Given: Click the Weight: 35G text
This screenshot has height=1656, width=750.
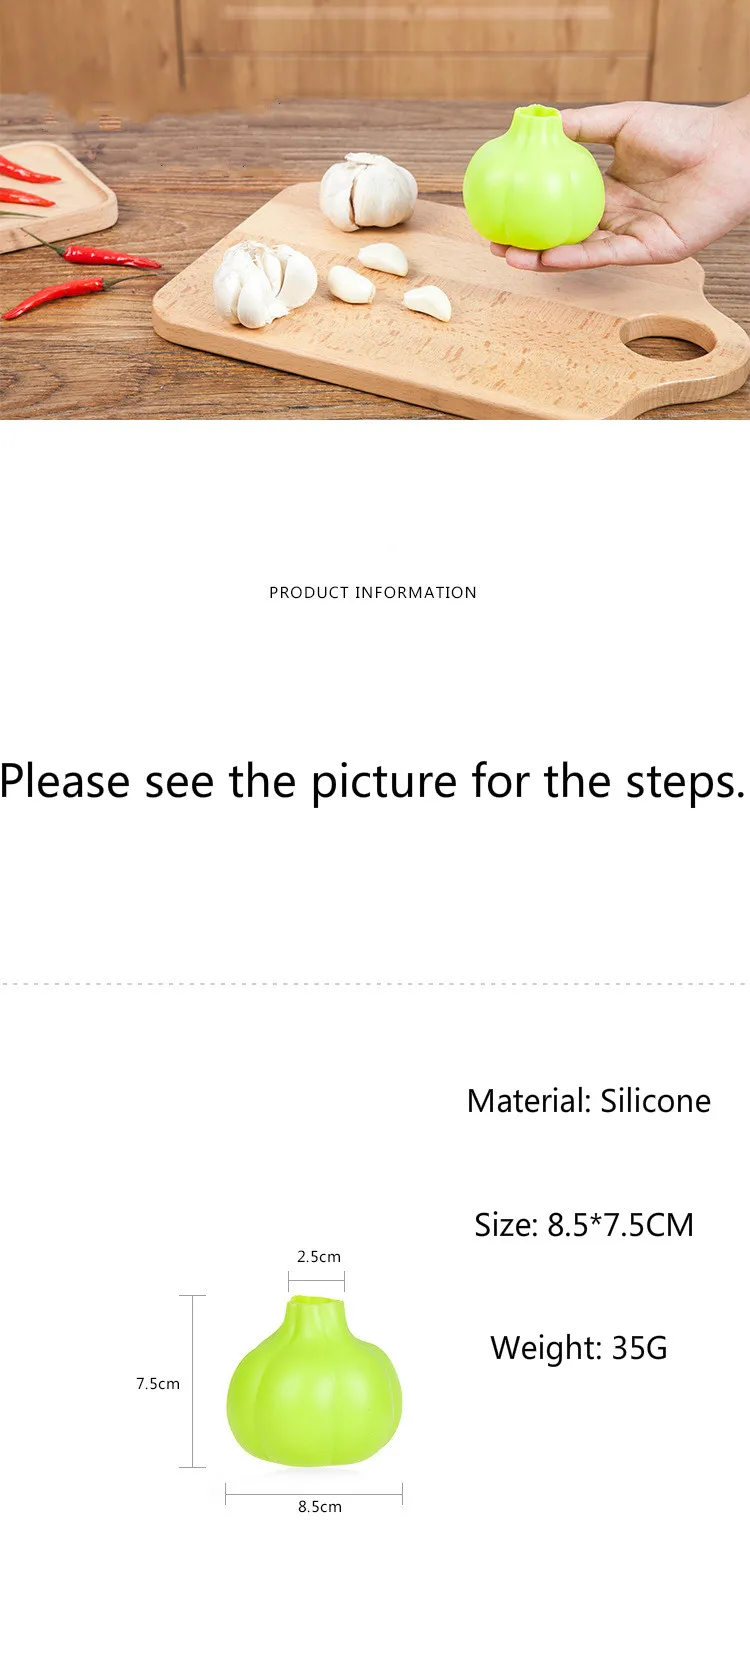Looking at the screenshot, I should click(579, 1348).
